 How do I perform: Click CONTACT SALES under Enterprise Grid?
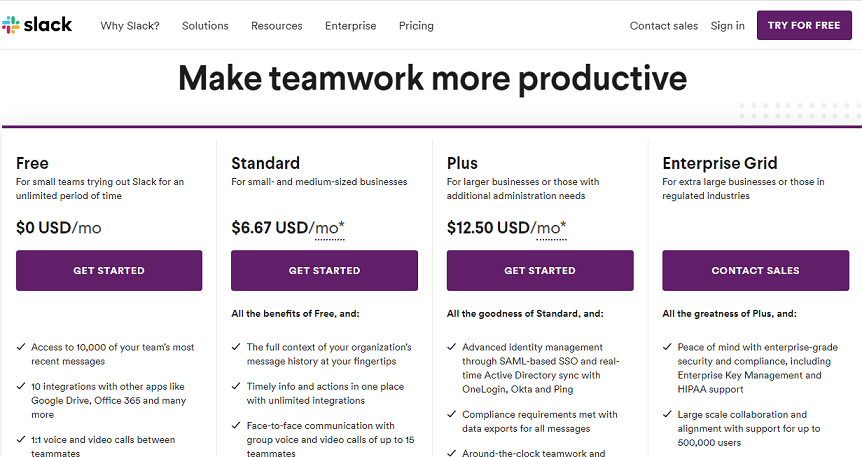tap(755, 271)
